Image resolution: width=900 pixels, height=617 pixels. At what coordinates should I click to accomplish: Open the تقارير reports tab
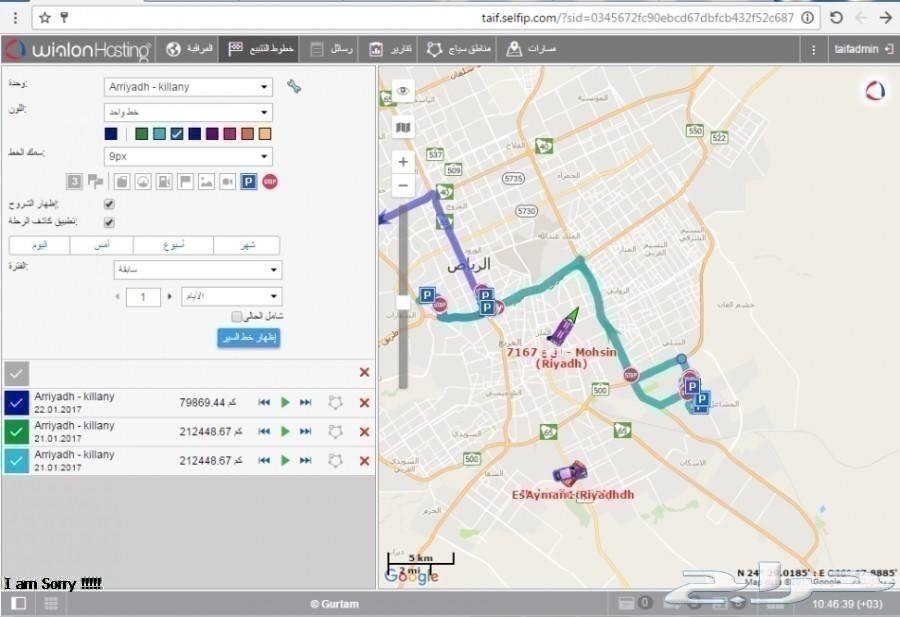391,49
